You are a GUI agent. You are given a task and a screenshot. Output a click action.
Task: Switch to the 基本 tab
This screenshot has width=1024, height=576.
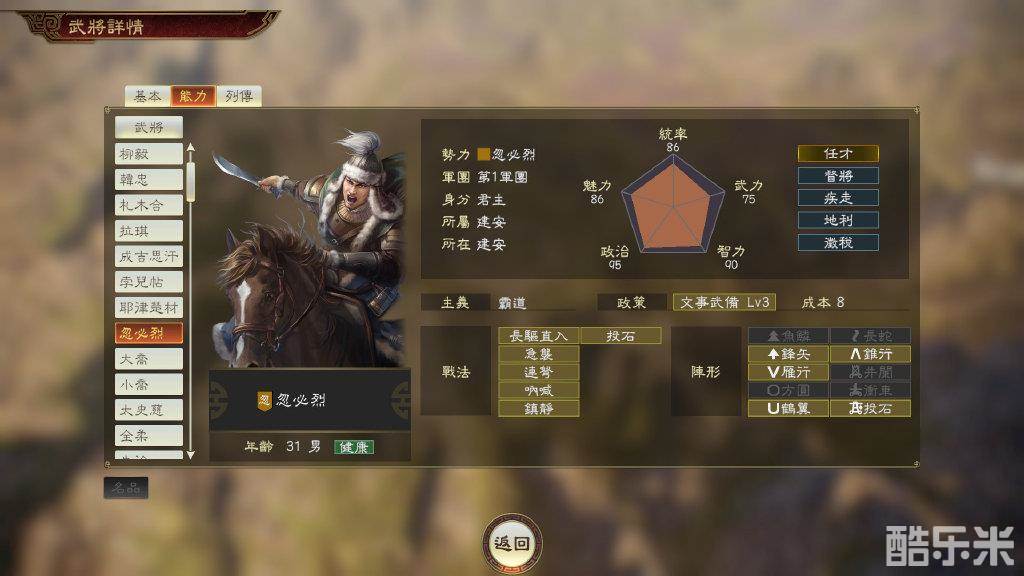click(148, 96)
